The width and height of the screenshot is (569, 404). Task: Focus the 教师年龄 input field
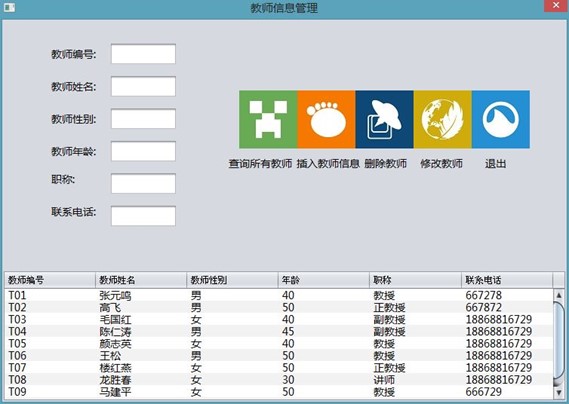pos(143,151)
